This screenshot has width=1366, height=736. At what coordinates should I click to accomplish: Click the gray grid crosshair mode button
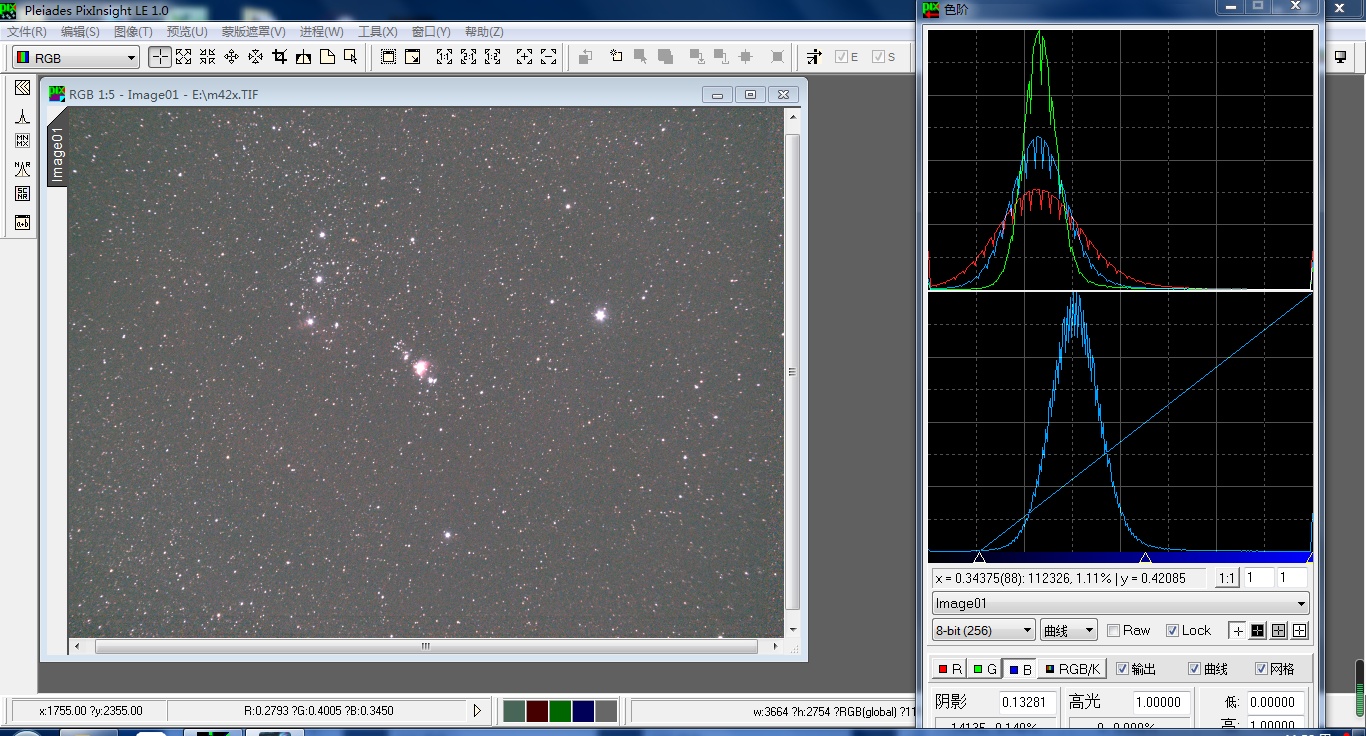pyautogui.click(x=1279, y=631)
